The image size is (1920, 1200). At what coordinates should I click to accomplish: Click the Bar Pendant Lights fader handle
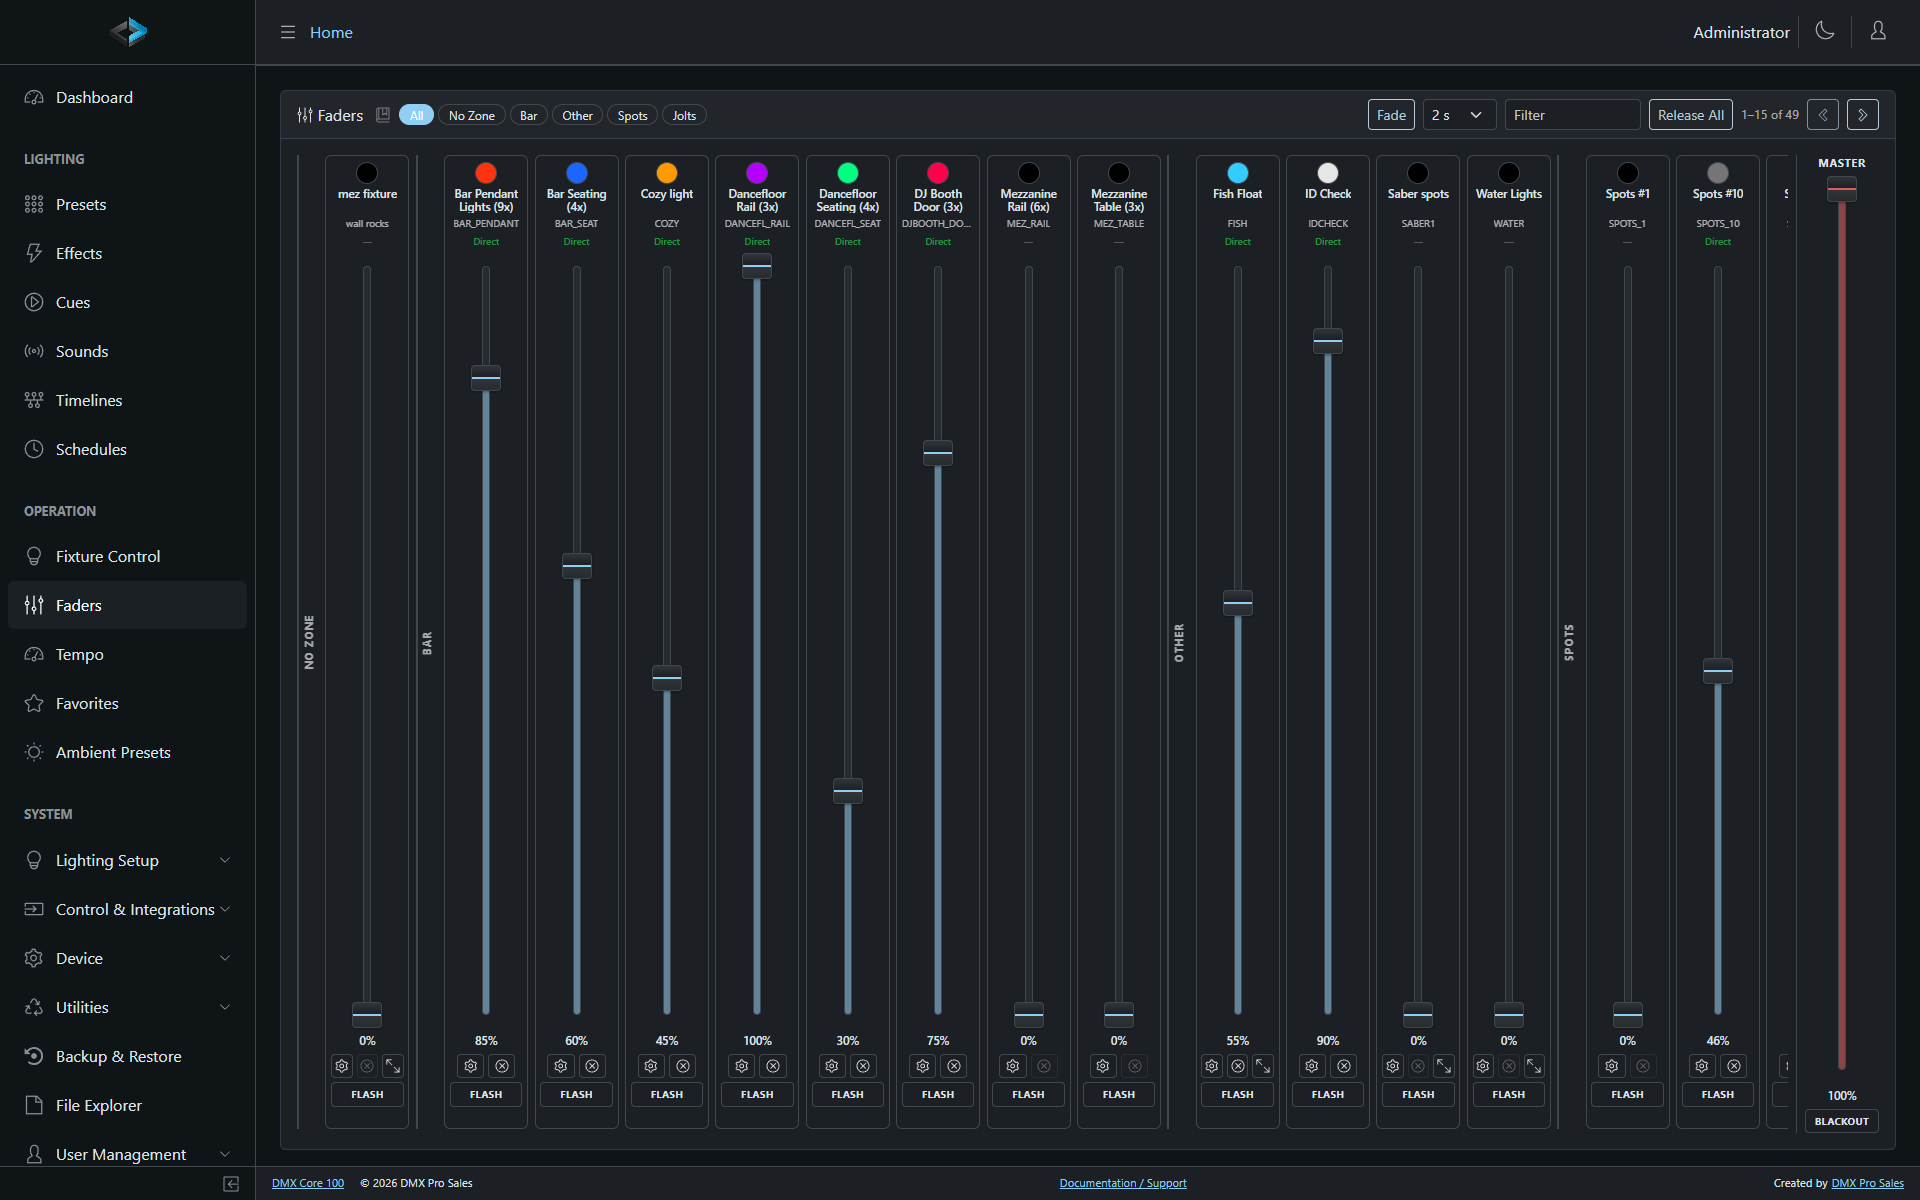point(486,378)
